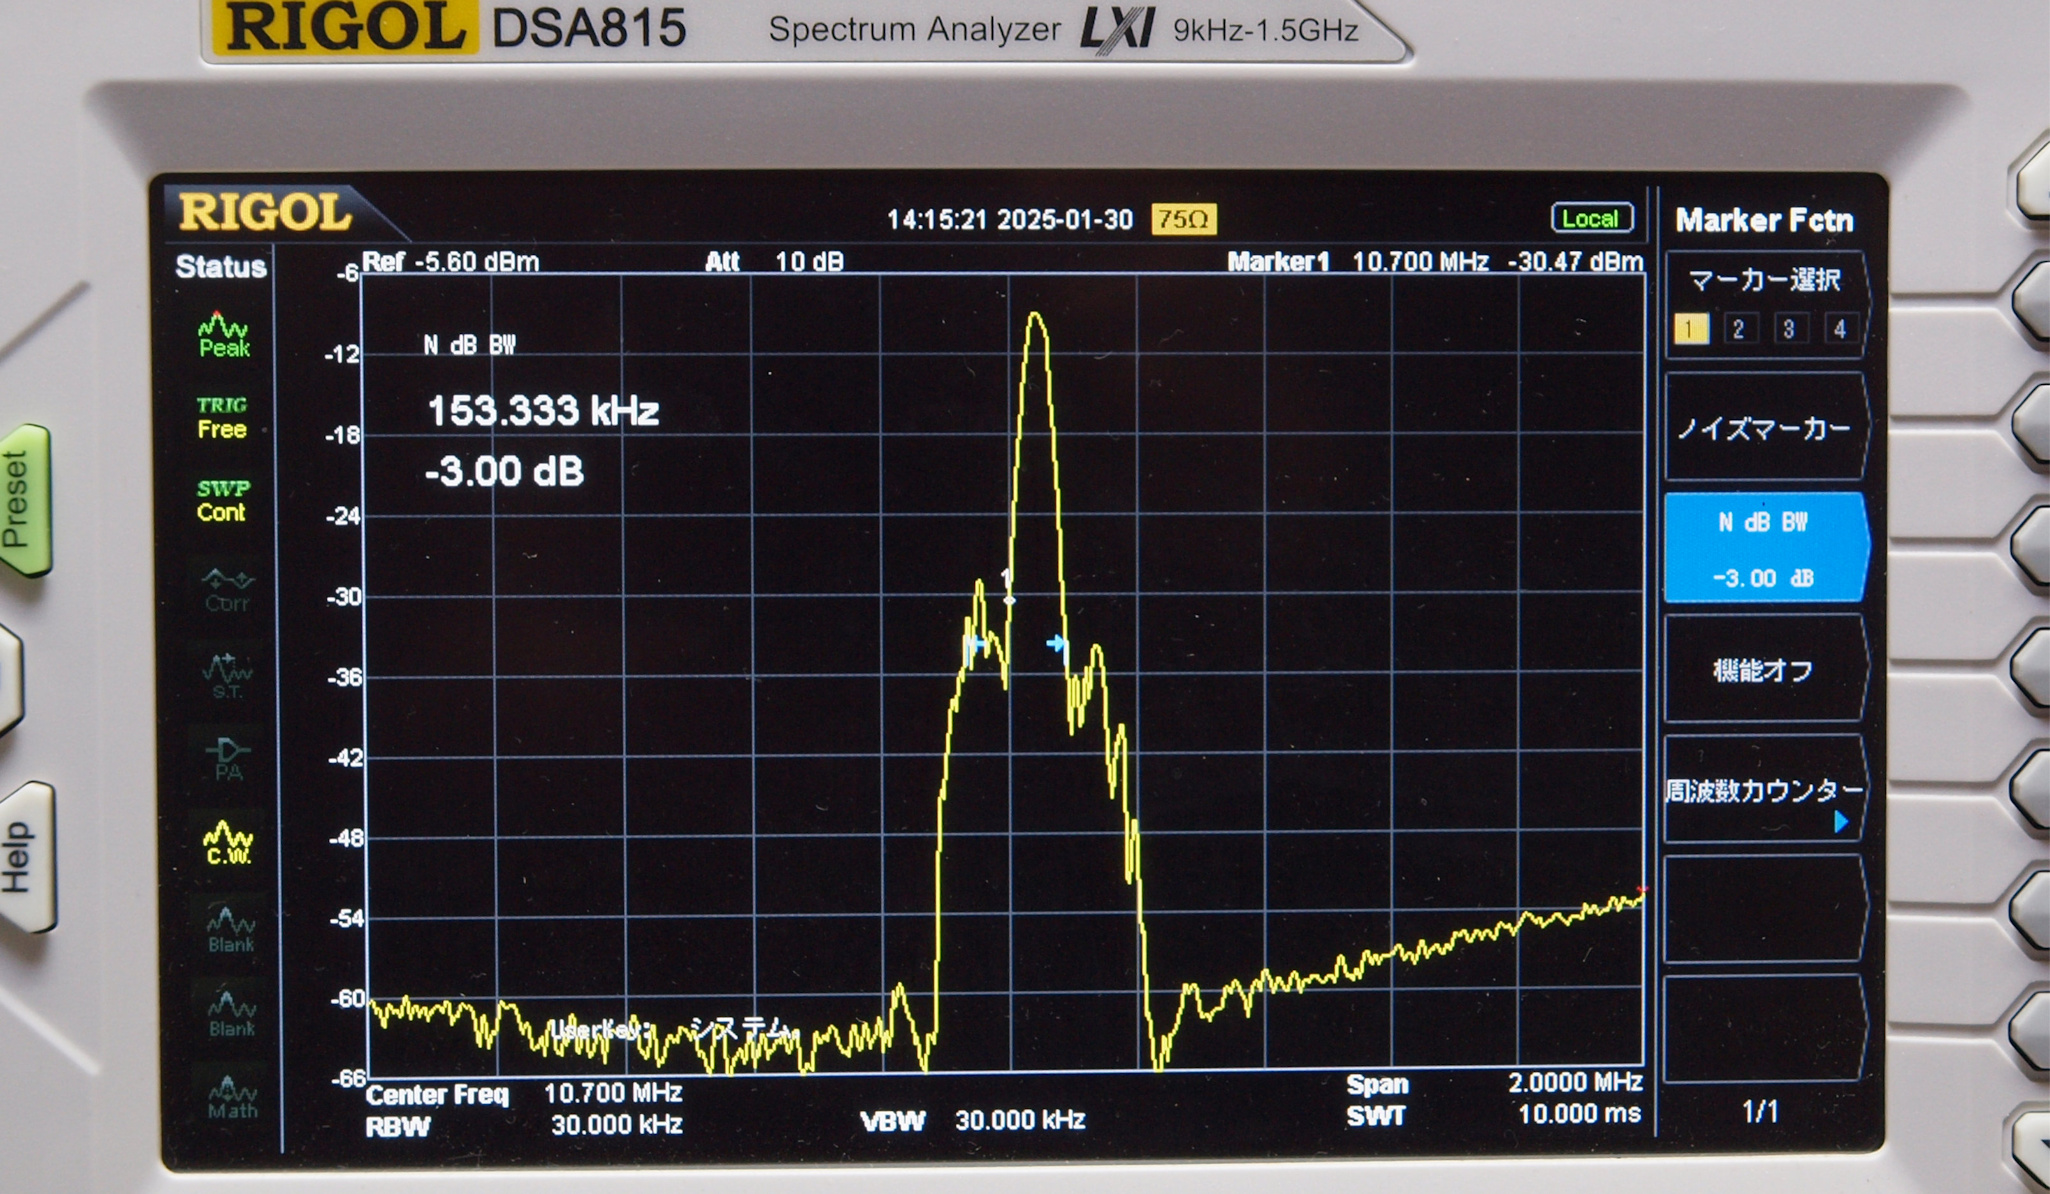Click marker 1 on the trace
2050x1194 pixels.
coord(1009,599)
